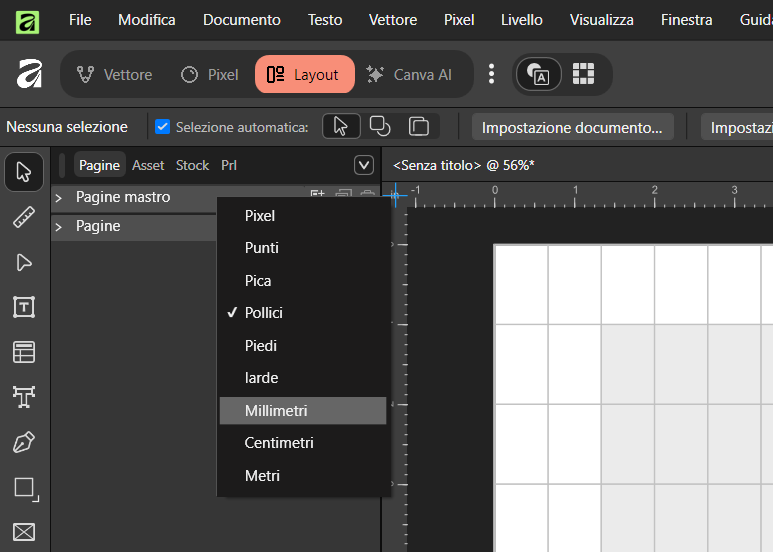Screen dimensions: 773x552
Task: Expand the Pagine mastro section
Action: pos(59,198)
